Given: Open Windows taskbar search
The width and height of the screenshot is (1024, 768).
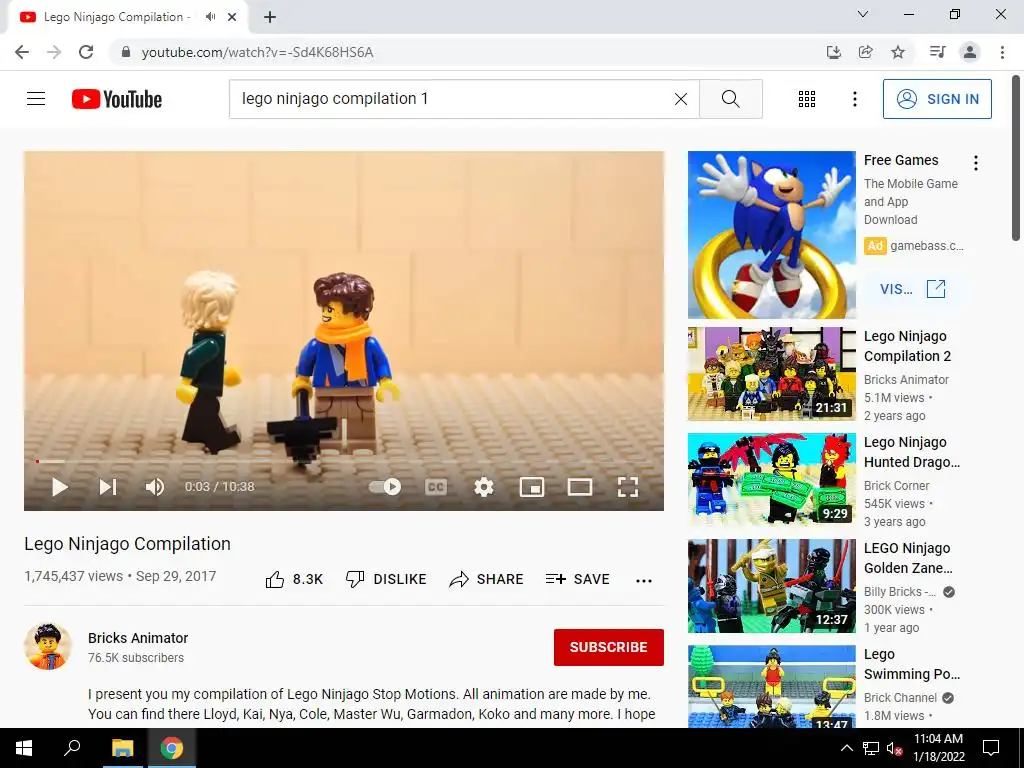Looking at the screenshot, I should tap(72, 748).
